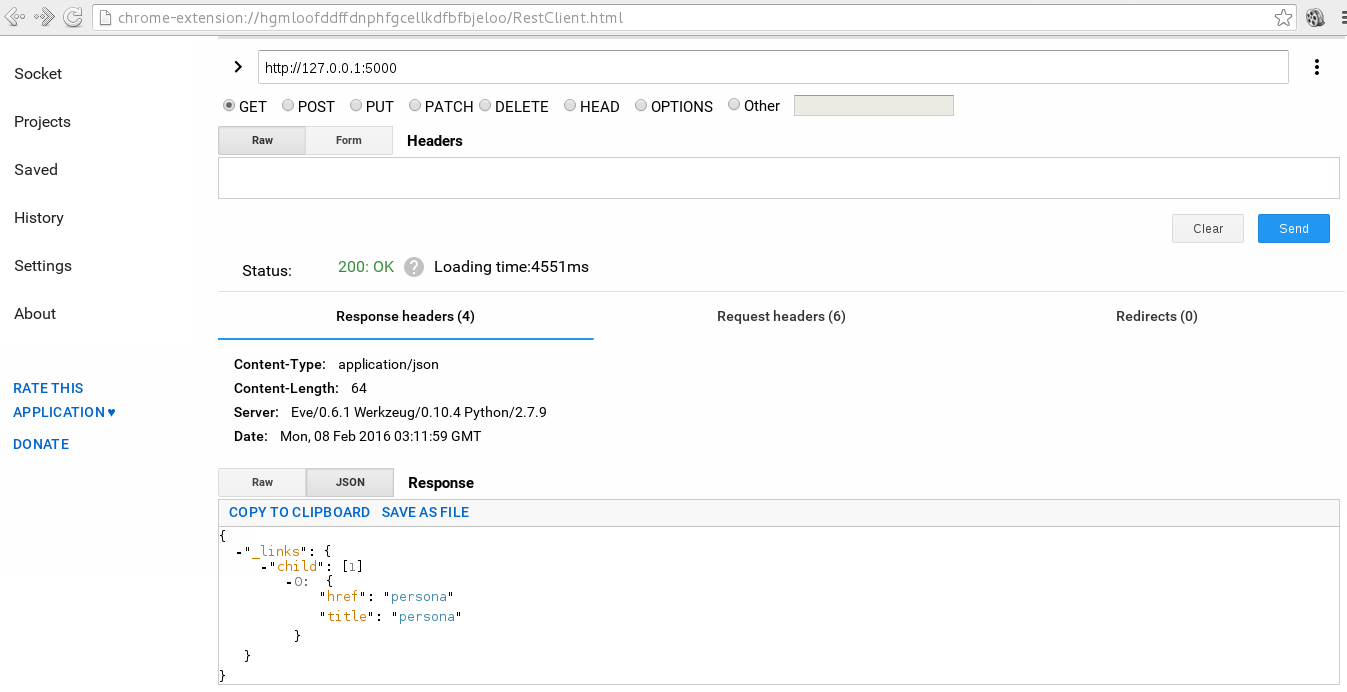Bookmark this page with the star icon

point(1283,17)
